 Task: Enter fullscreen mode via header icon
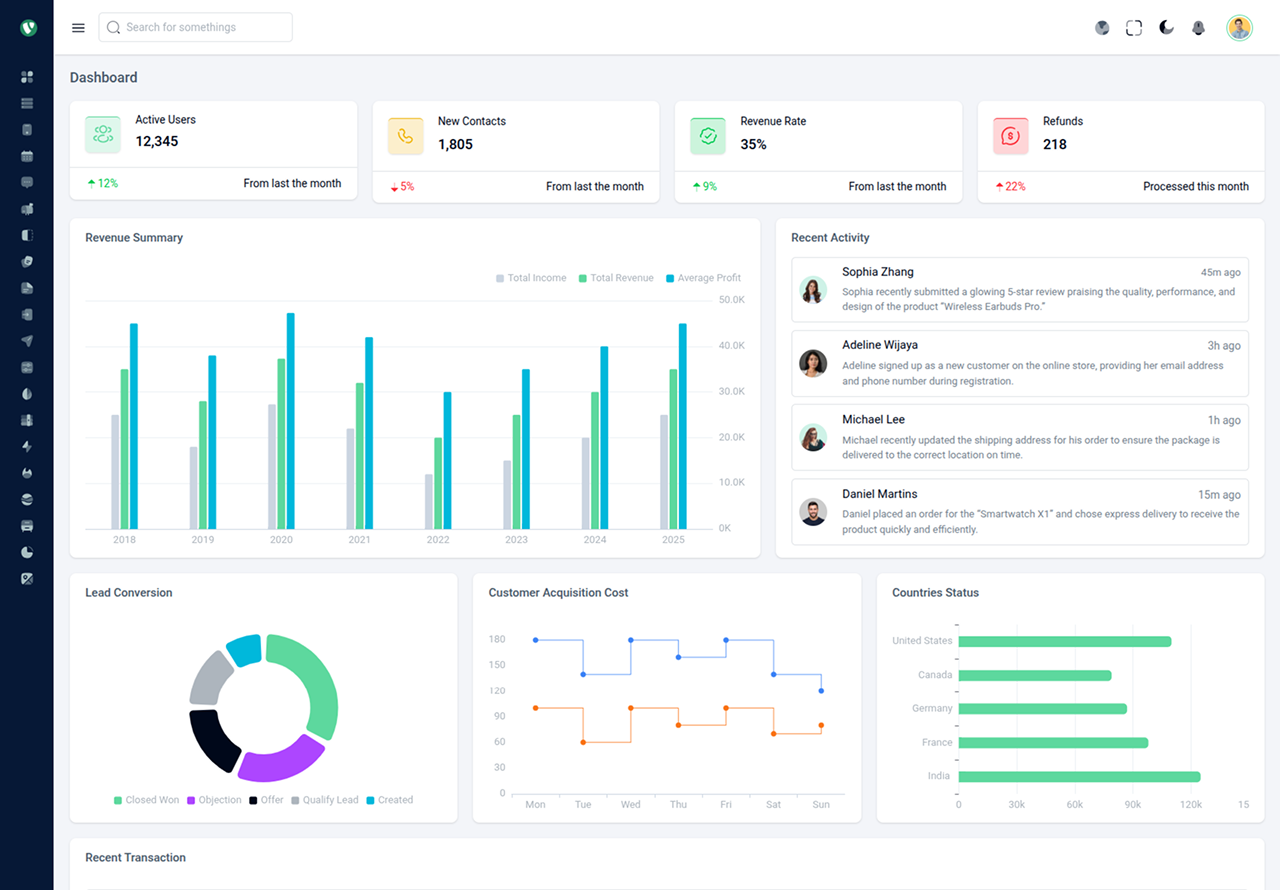[1134, 28]
